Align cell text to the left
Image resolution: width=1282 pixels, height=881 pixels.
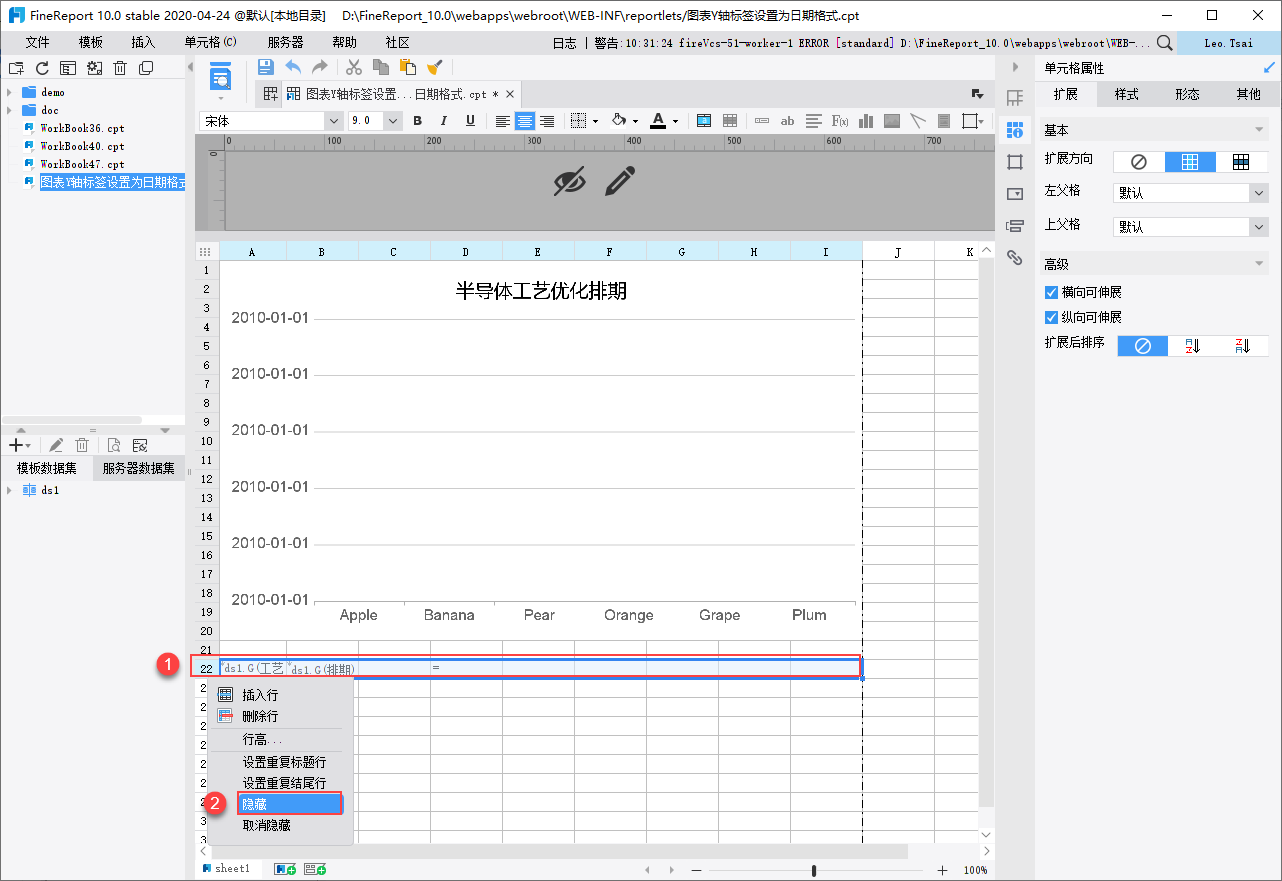coord(503,121)
